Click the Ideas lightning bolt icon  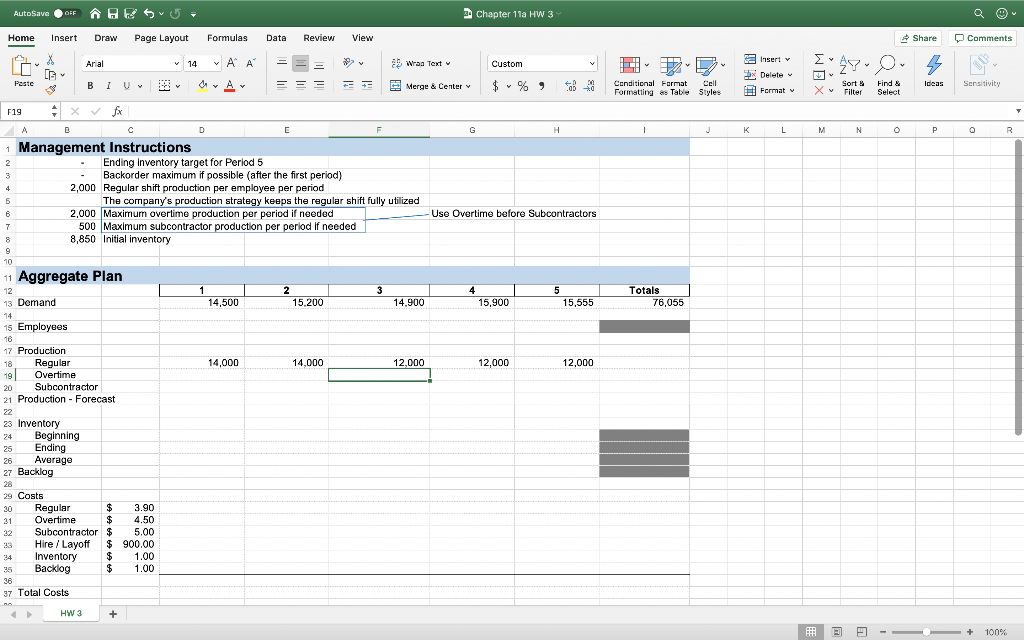(932, 65)
